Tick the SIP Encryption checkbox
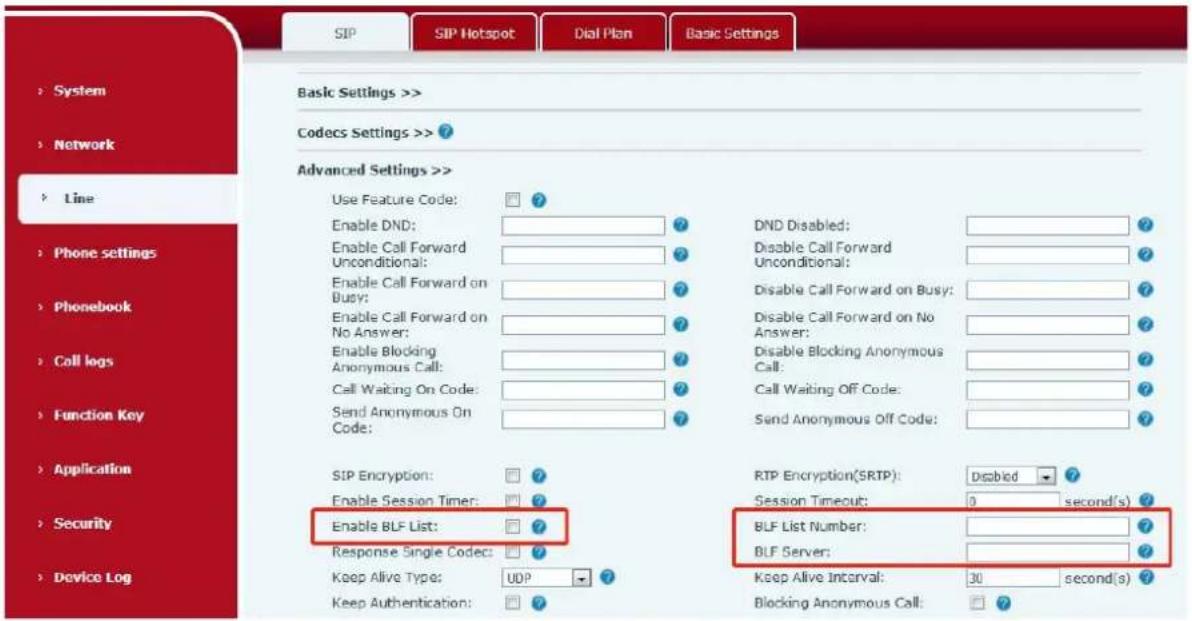Image resolution: width=1192 pixels, height=621 pixels. click(x=513, y=476)
